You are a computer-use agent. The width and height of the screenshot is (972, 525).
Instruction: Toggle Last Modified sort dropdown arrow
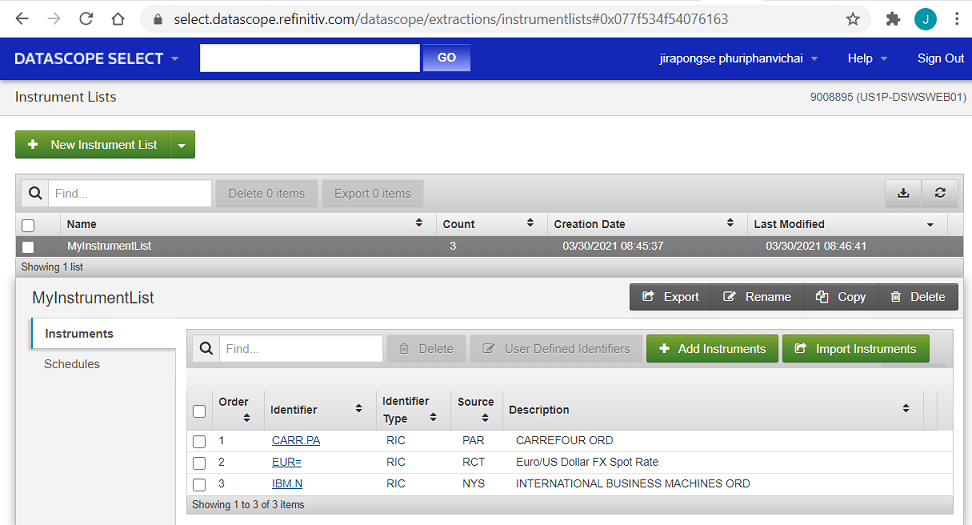click(930, 224)
